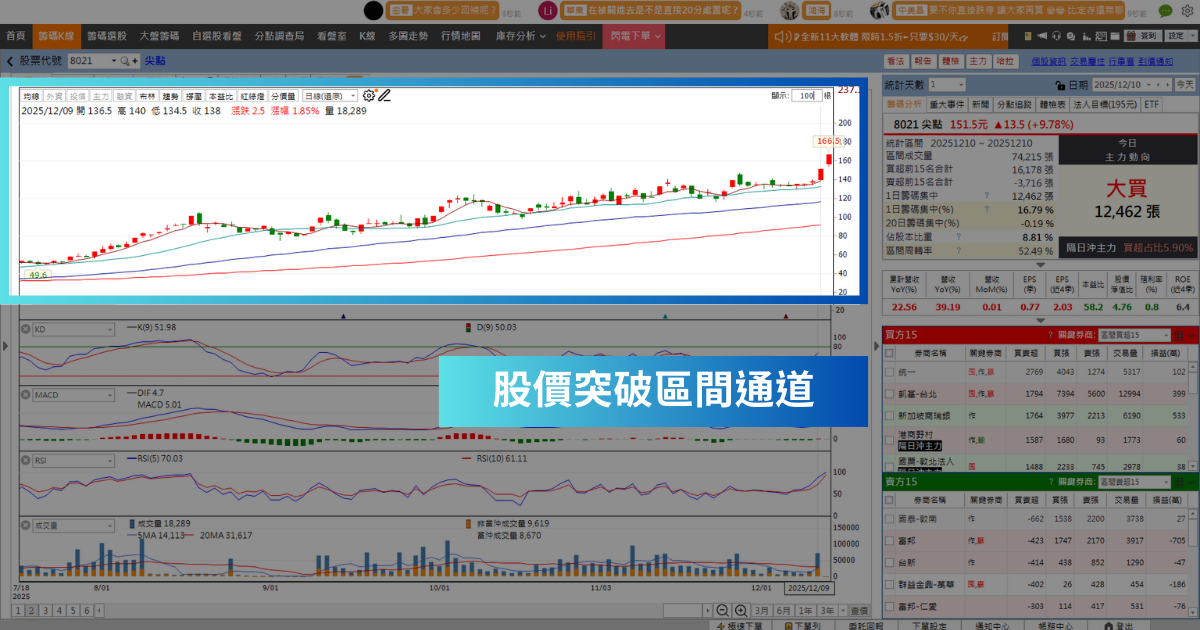
Task: Open 行情地圖 menu
Action: coord(461,36)
